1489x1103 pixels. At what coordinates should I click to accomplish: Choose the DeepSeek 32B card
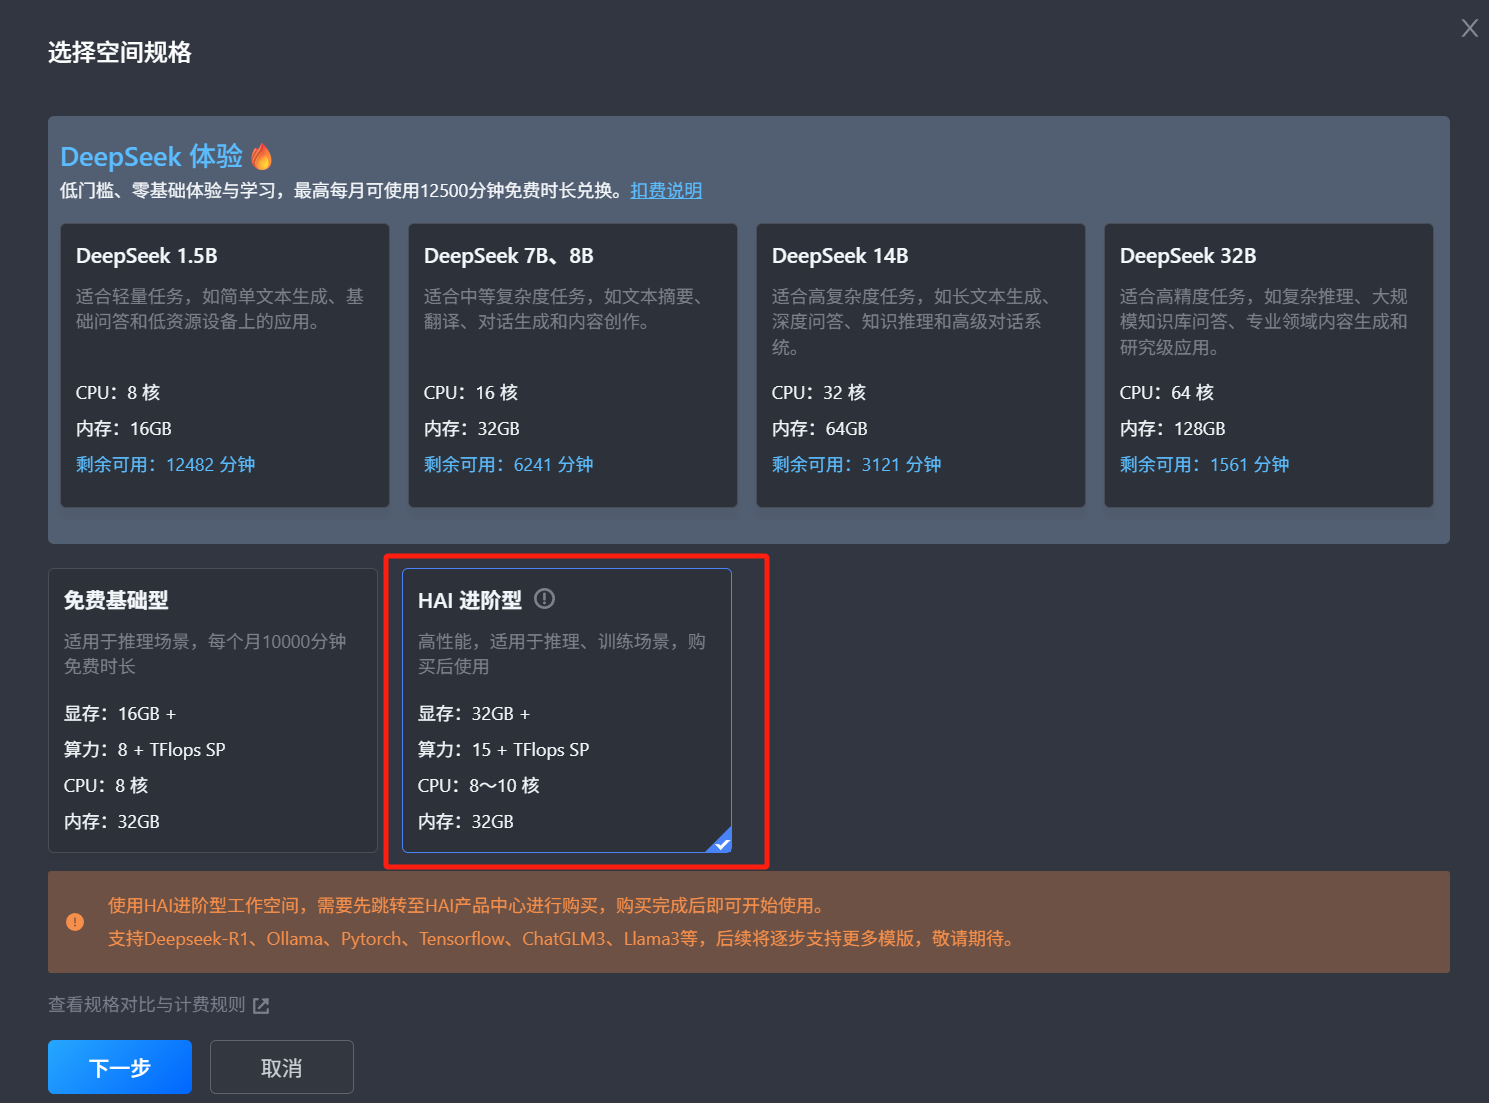pos(1269,365)
